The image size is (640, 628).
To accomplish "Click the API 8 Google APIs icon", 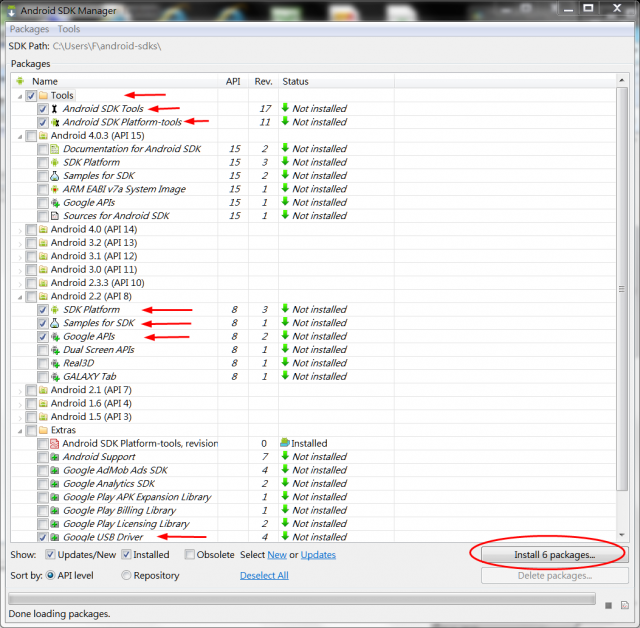I will point(55,337).
